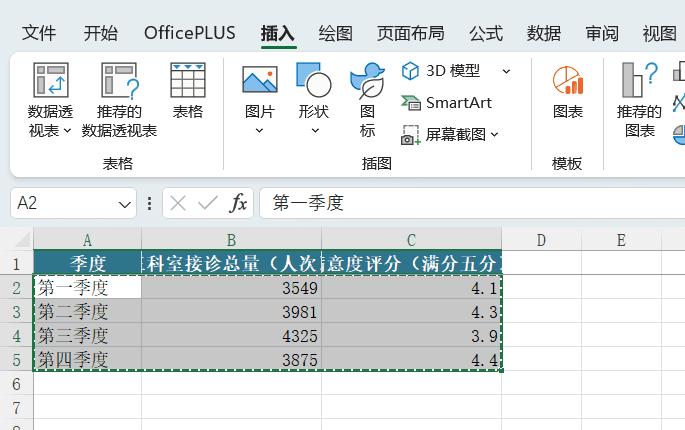The height and width of the screenshot is (430, 685).
Task: Switch to the OfficePLUS tab
Action: 190,33
